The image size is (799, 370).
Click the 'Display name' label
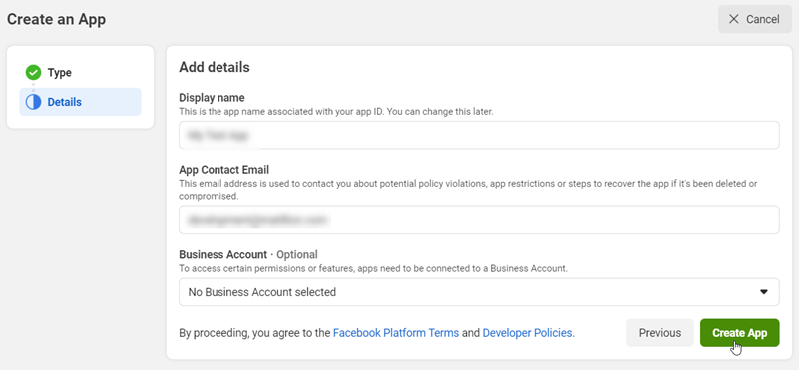(211, 97)
